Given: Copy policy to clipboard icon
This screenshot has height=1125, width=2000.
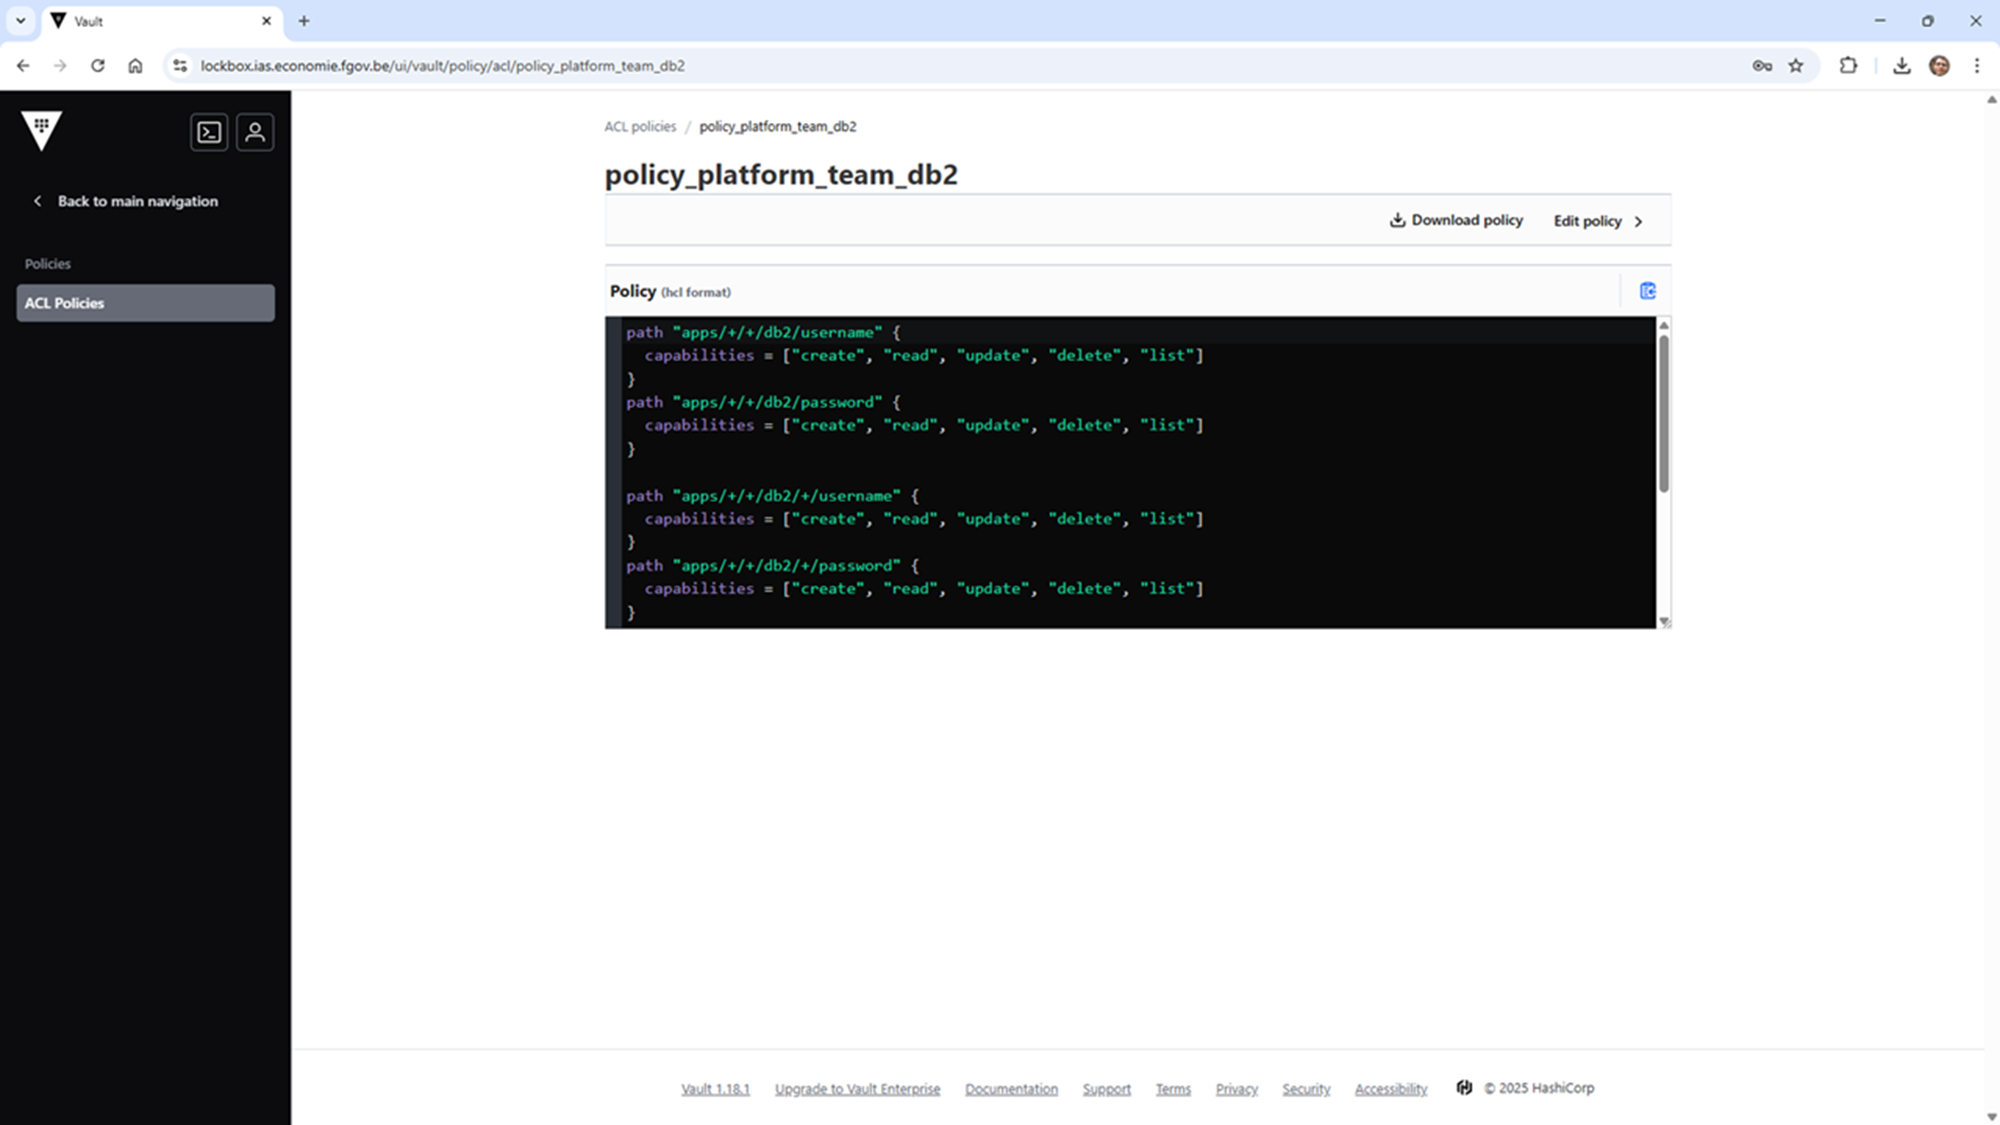Looking at the screenshot, I should (x=1647, y=291).
